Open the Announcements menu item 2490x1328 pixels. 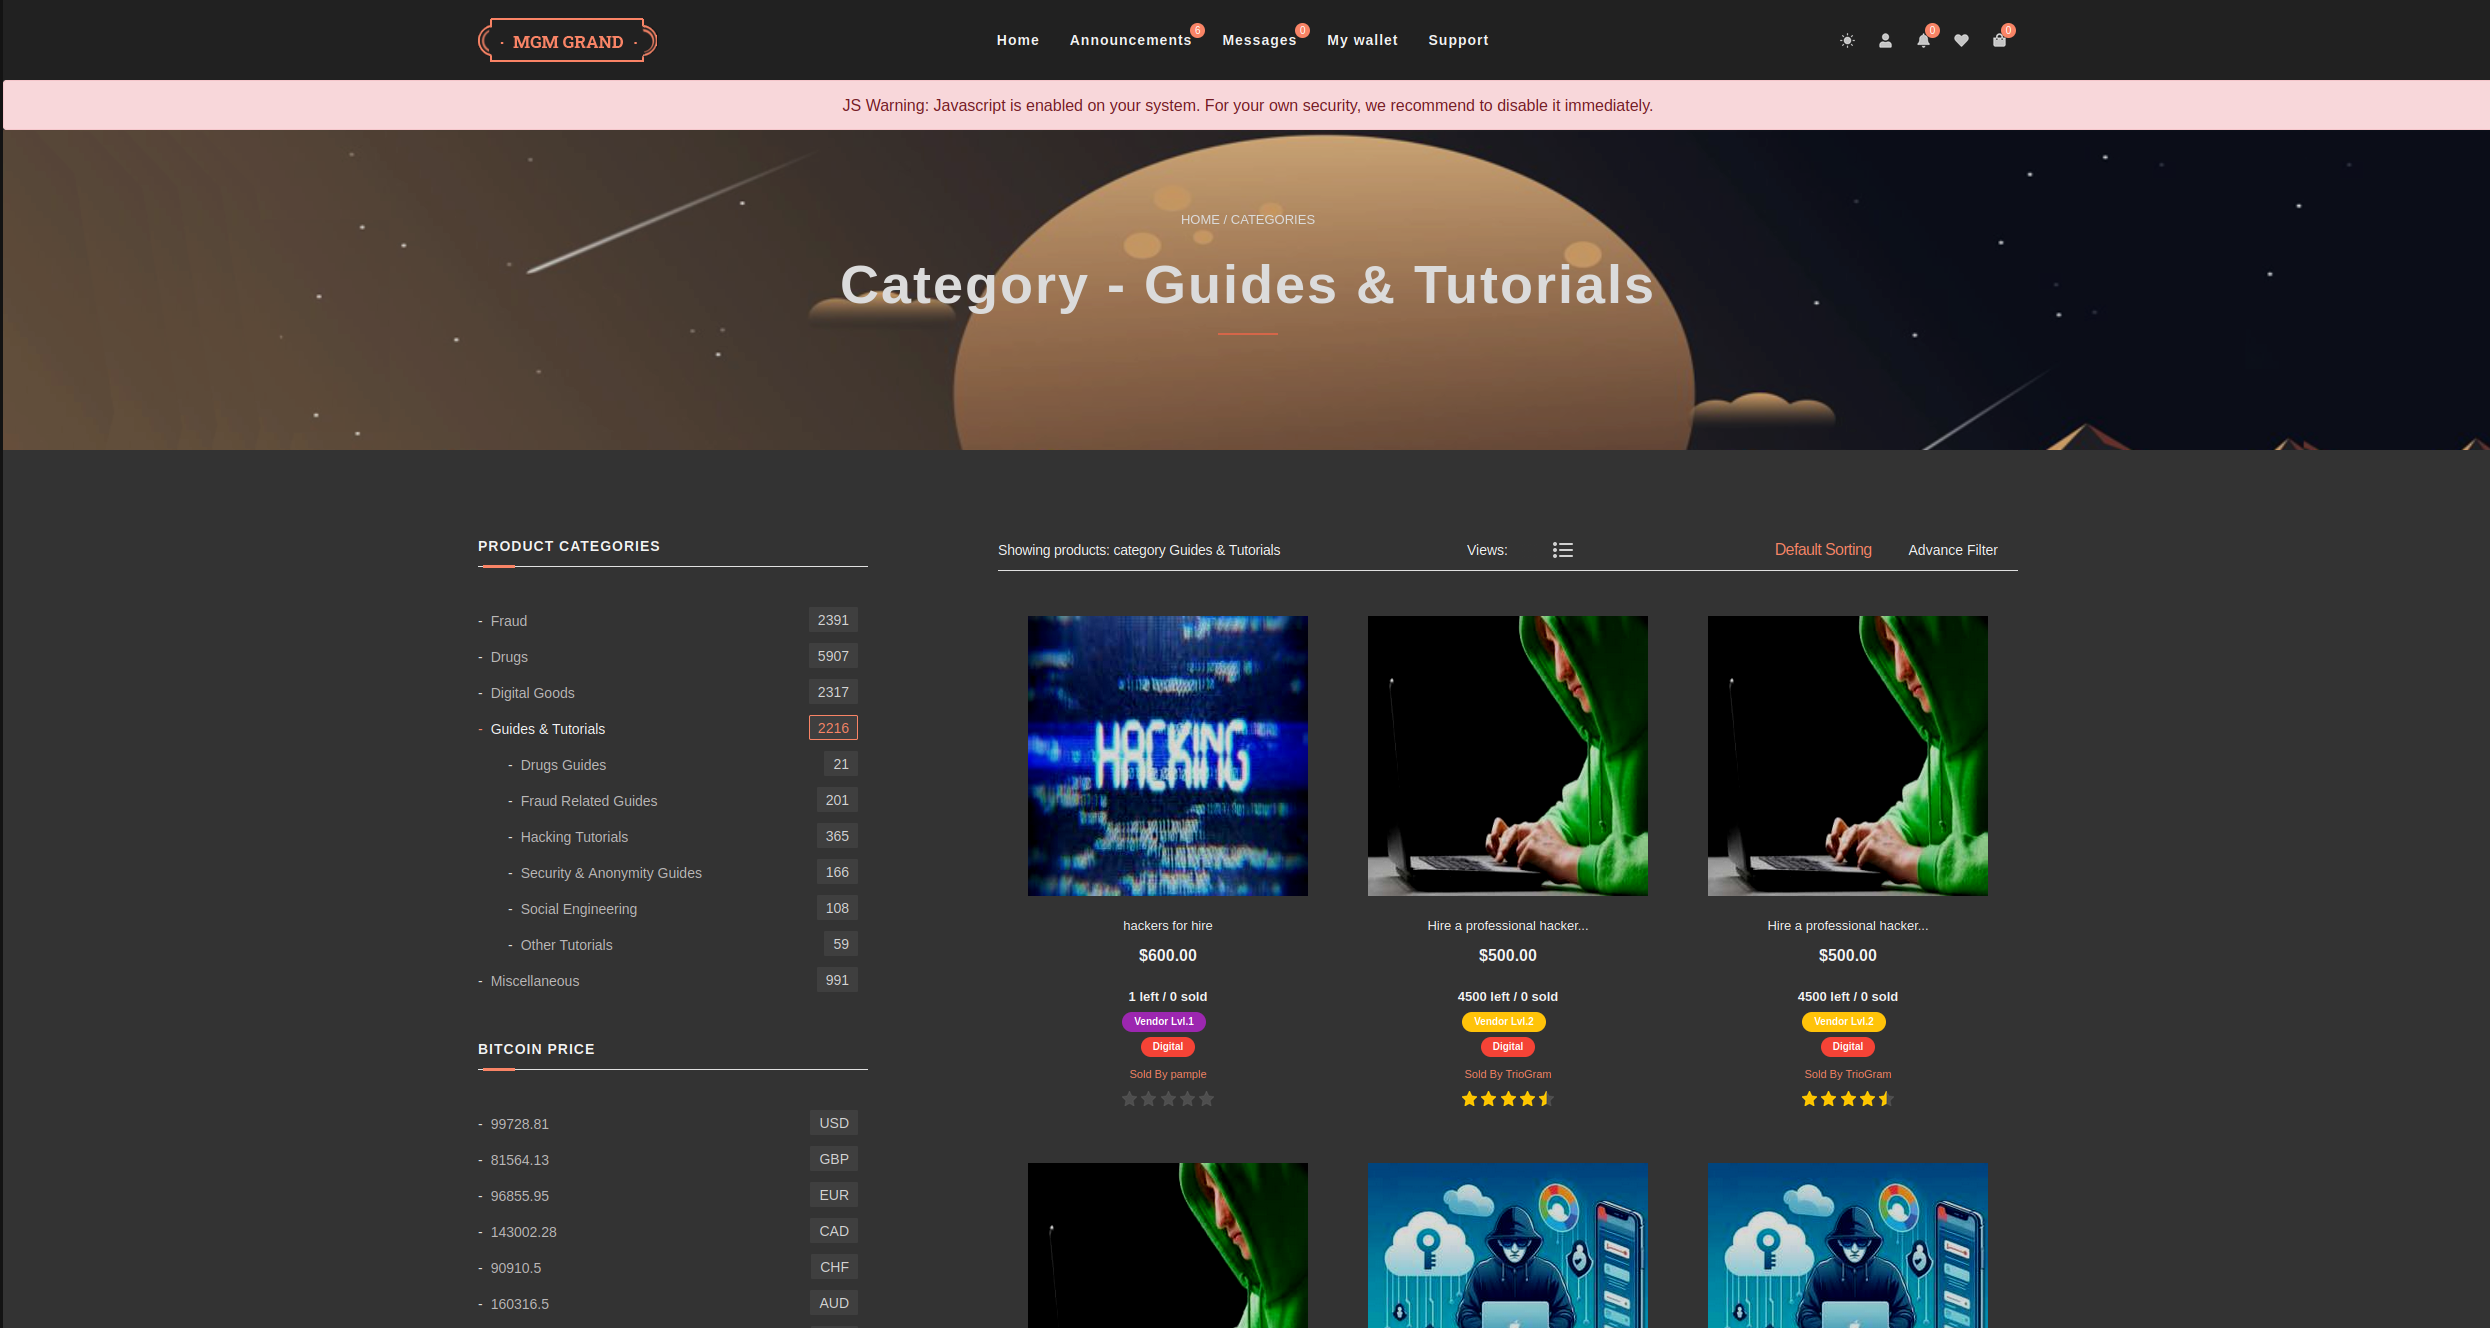click(1130, 40)
